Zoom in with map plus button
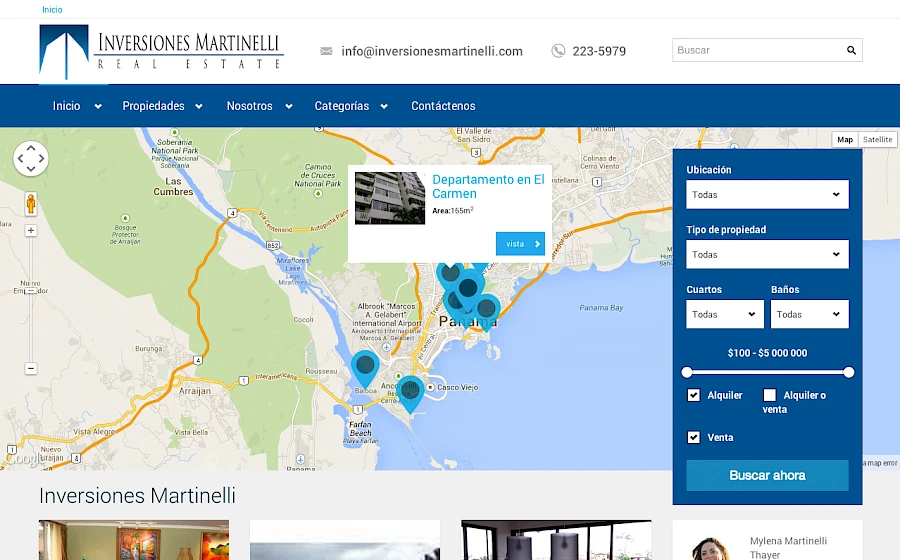 tap(31, 231)
